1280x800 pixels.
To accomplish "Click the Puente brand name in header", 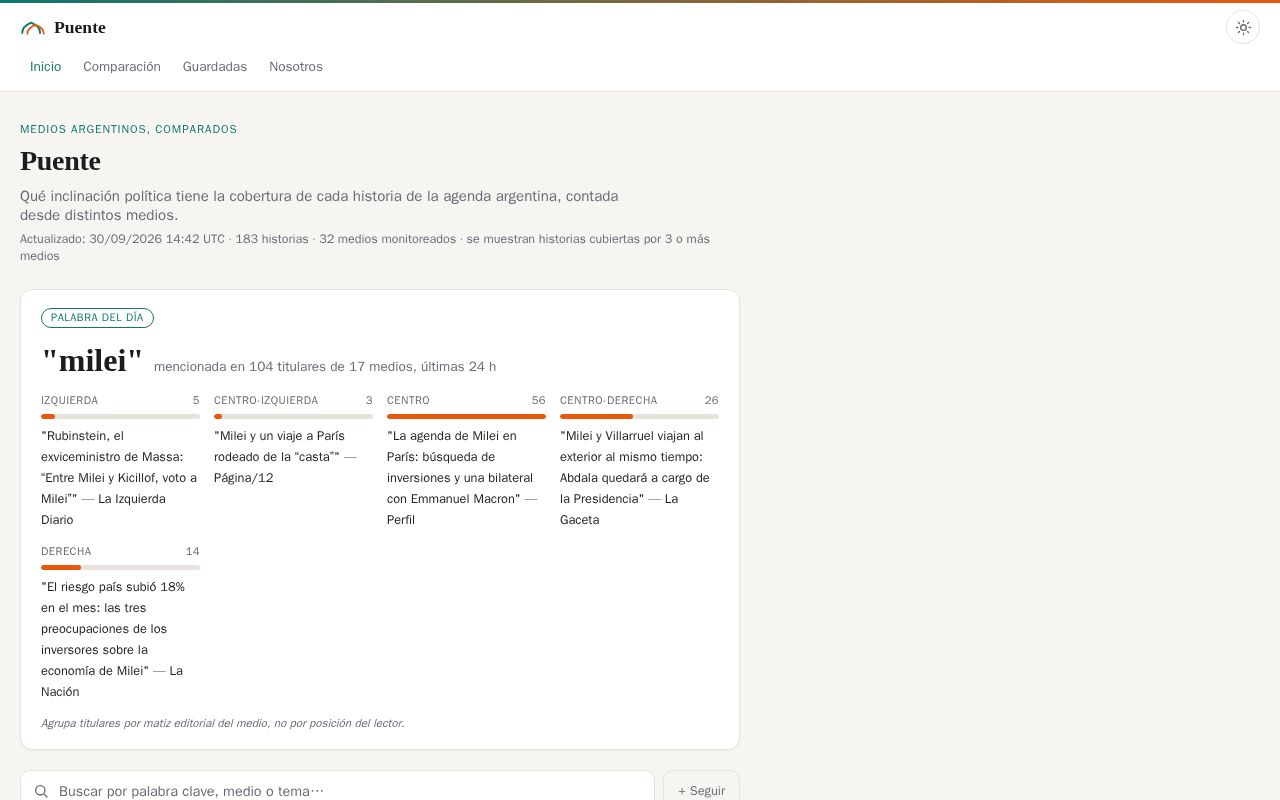I will pyautogui.click(x=80, y=28).
